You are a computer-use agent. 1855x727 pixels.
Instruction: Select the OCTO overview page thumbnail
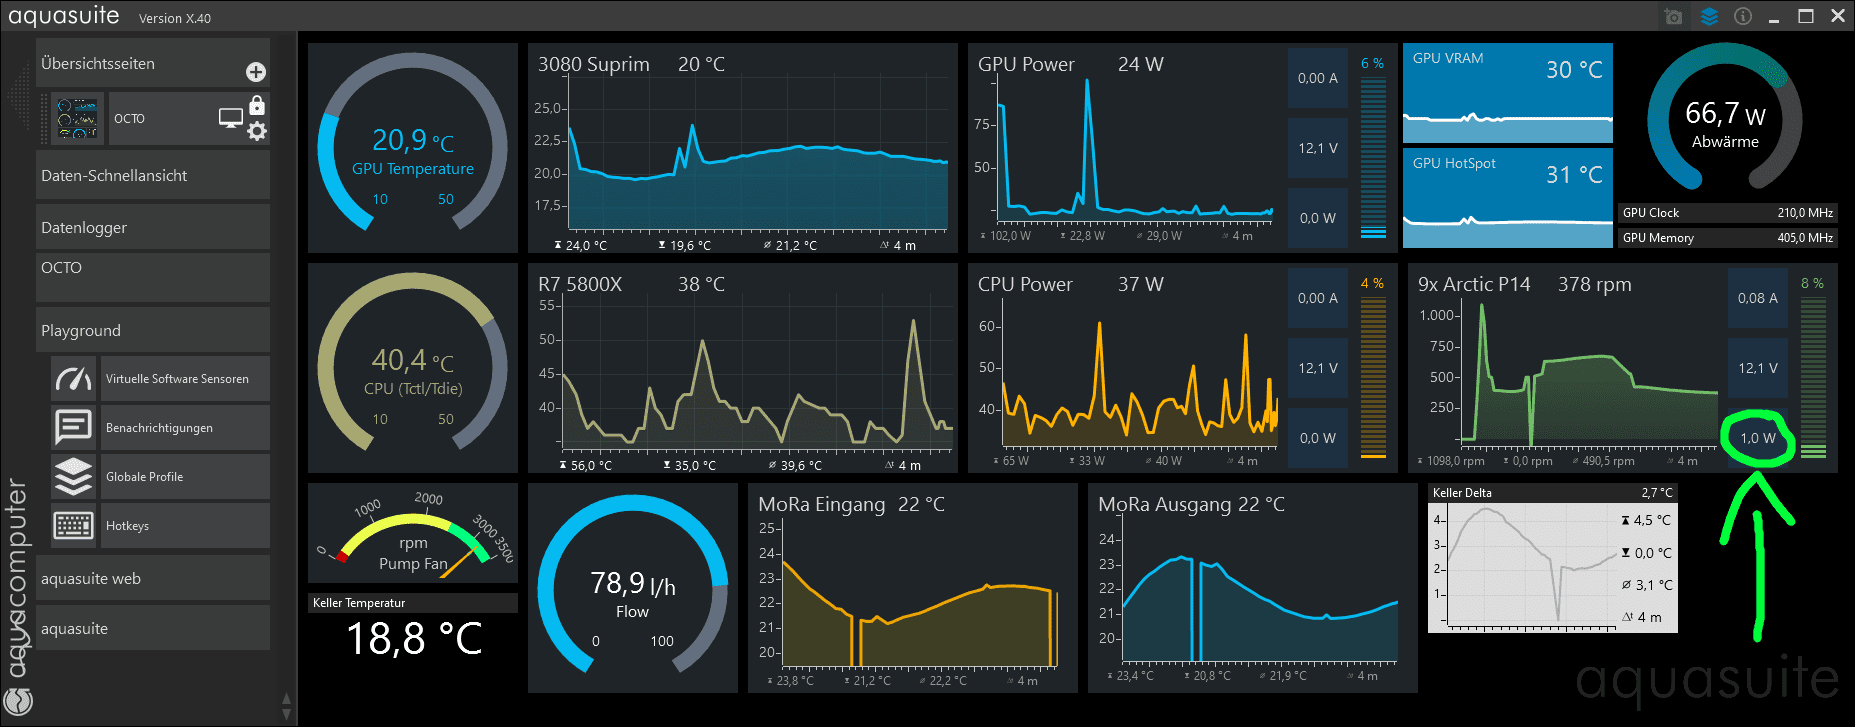pos(76,119)
